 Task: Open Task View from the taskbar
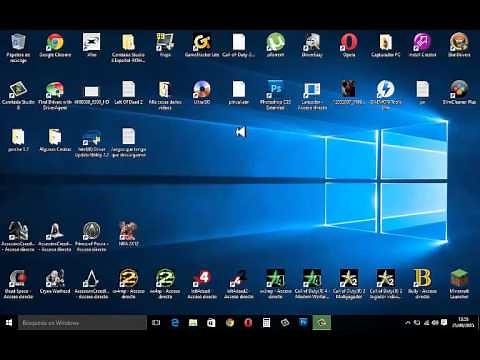(x=156, y=323)
